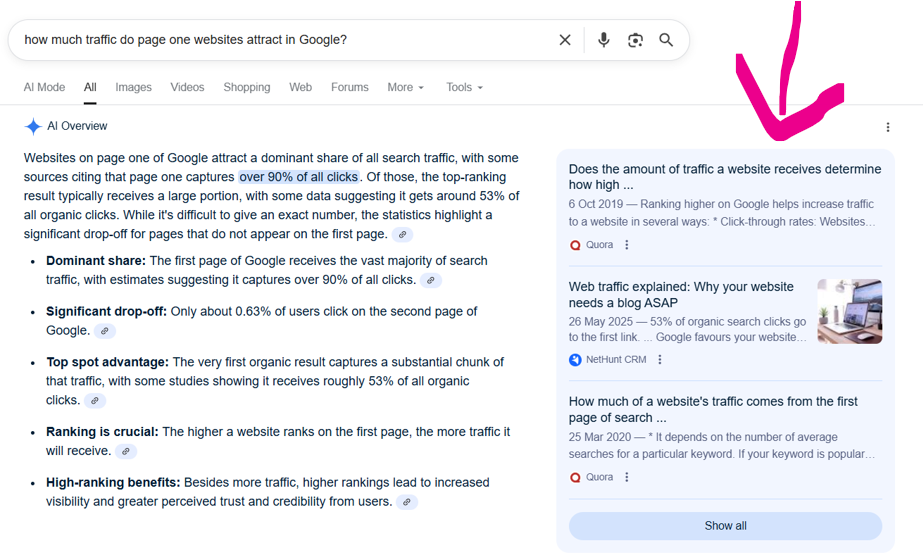Select the All tab
This screenshot has width=923, height=557.
coord(90,87)
